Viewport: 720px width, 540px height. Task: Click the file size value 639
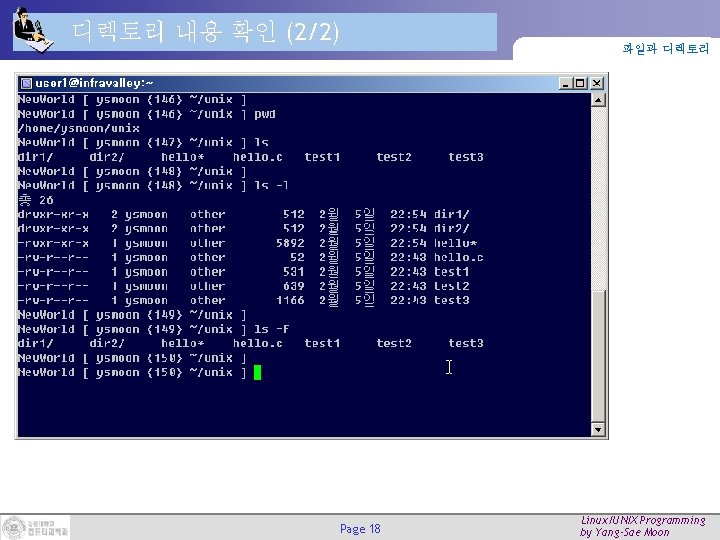point(294,286)
